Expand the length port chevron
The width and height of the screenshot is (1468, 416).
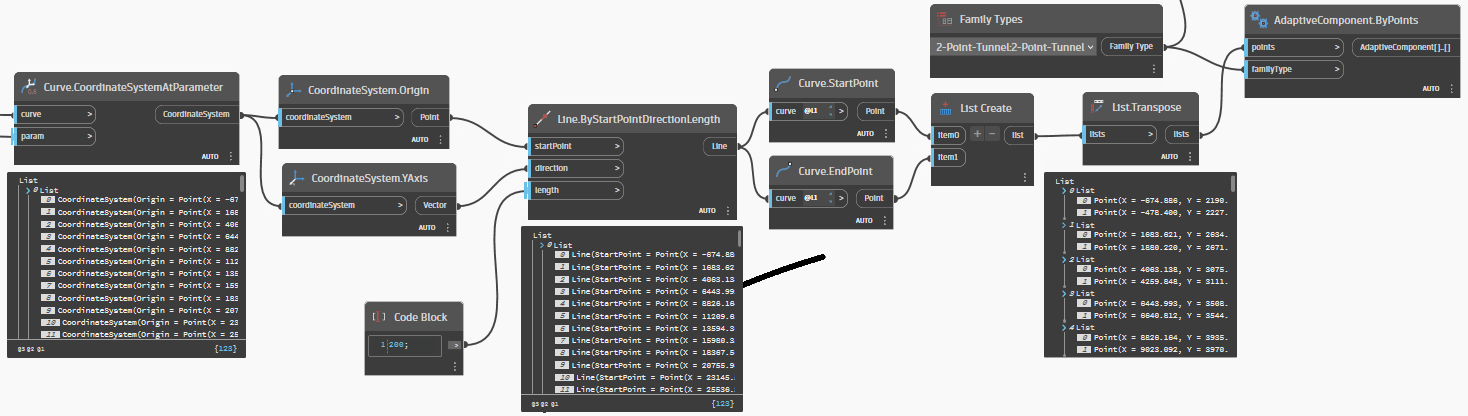coord(616,190)
